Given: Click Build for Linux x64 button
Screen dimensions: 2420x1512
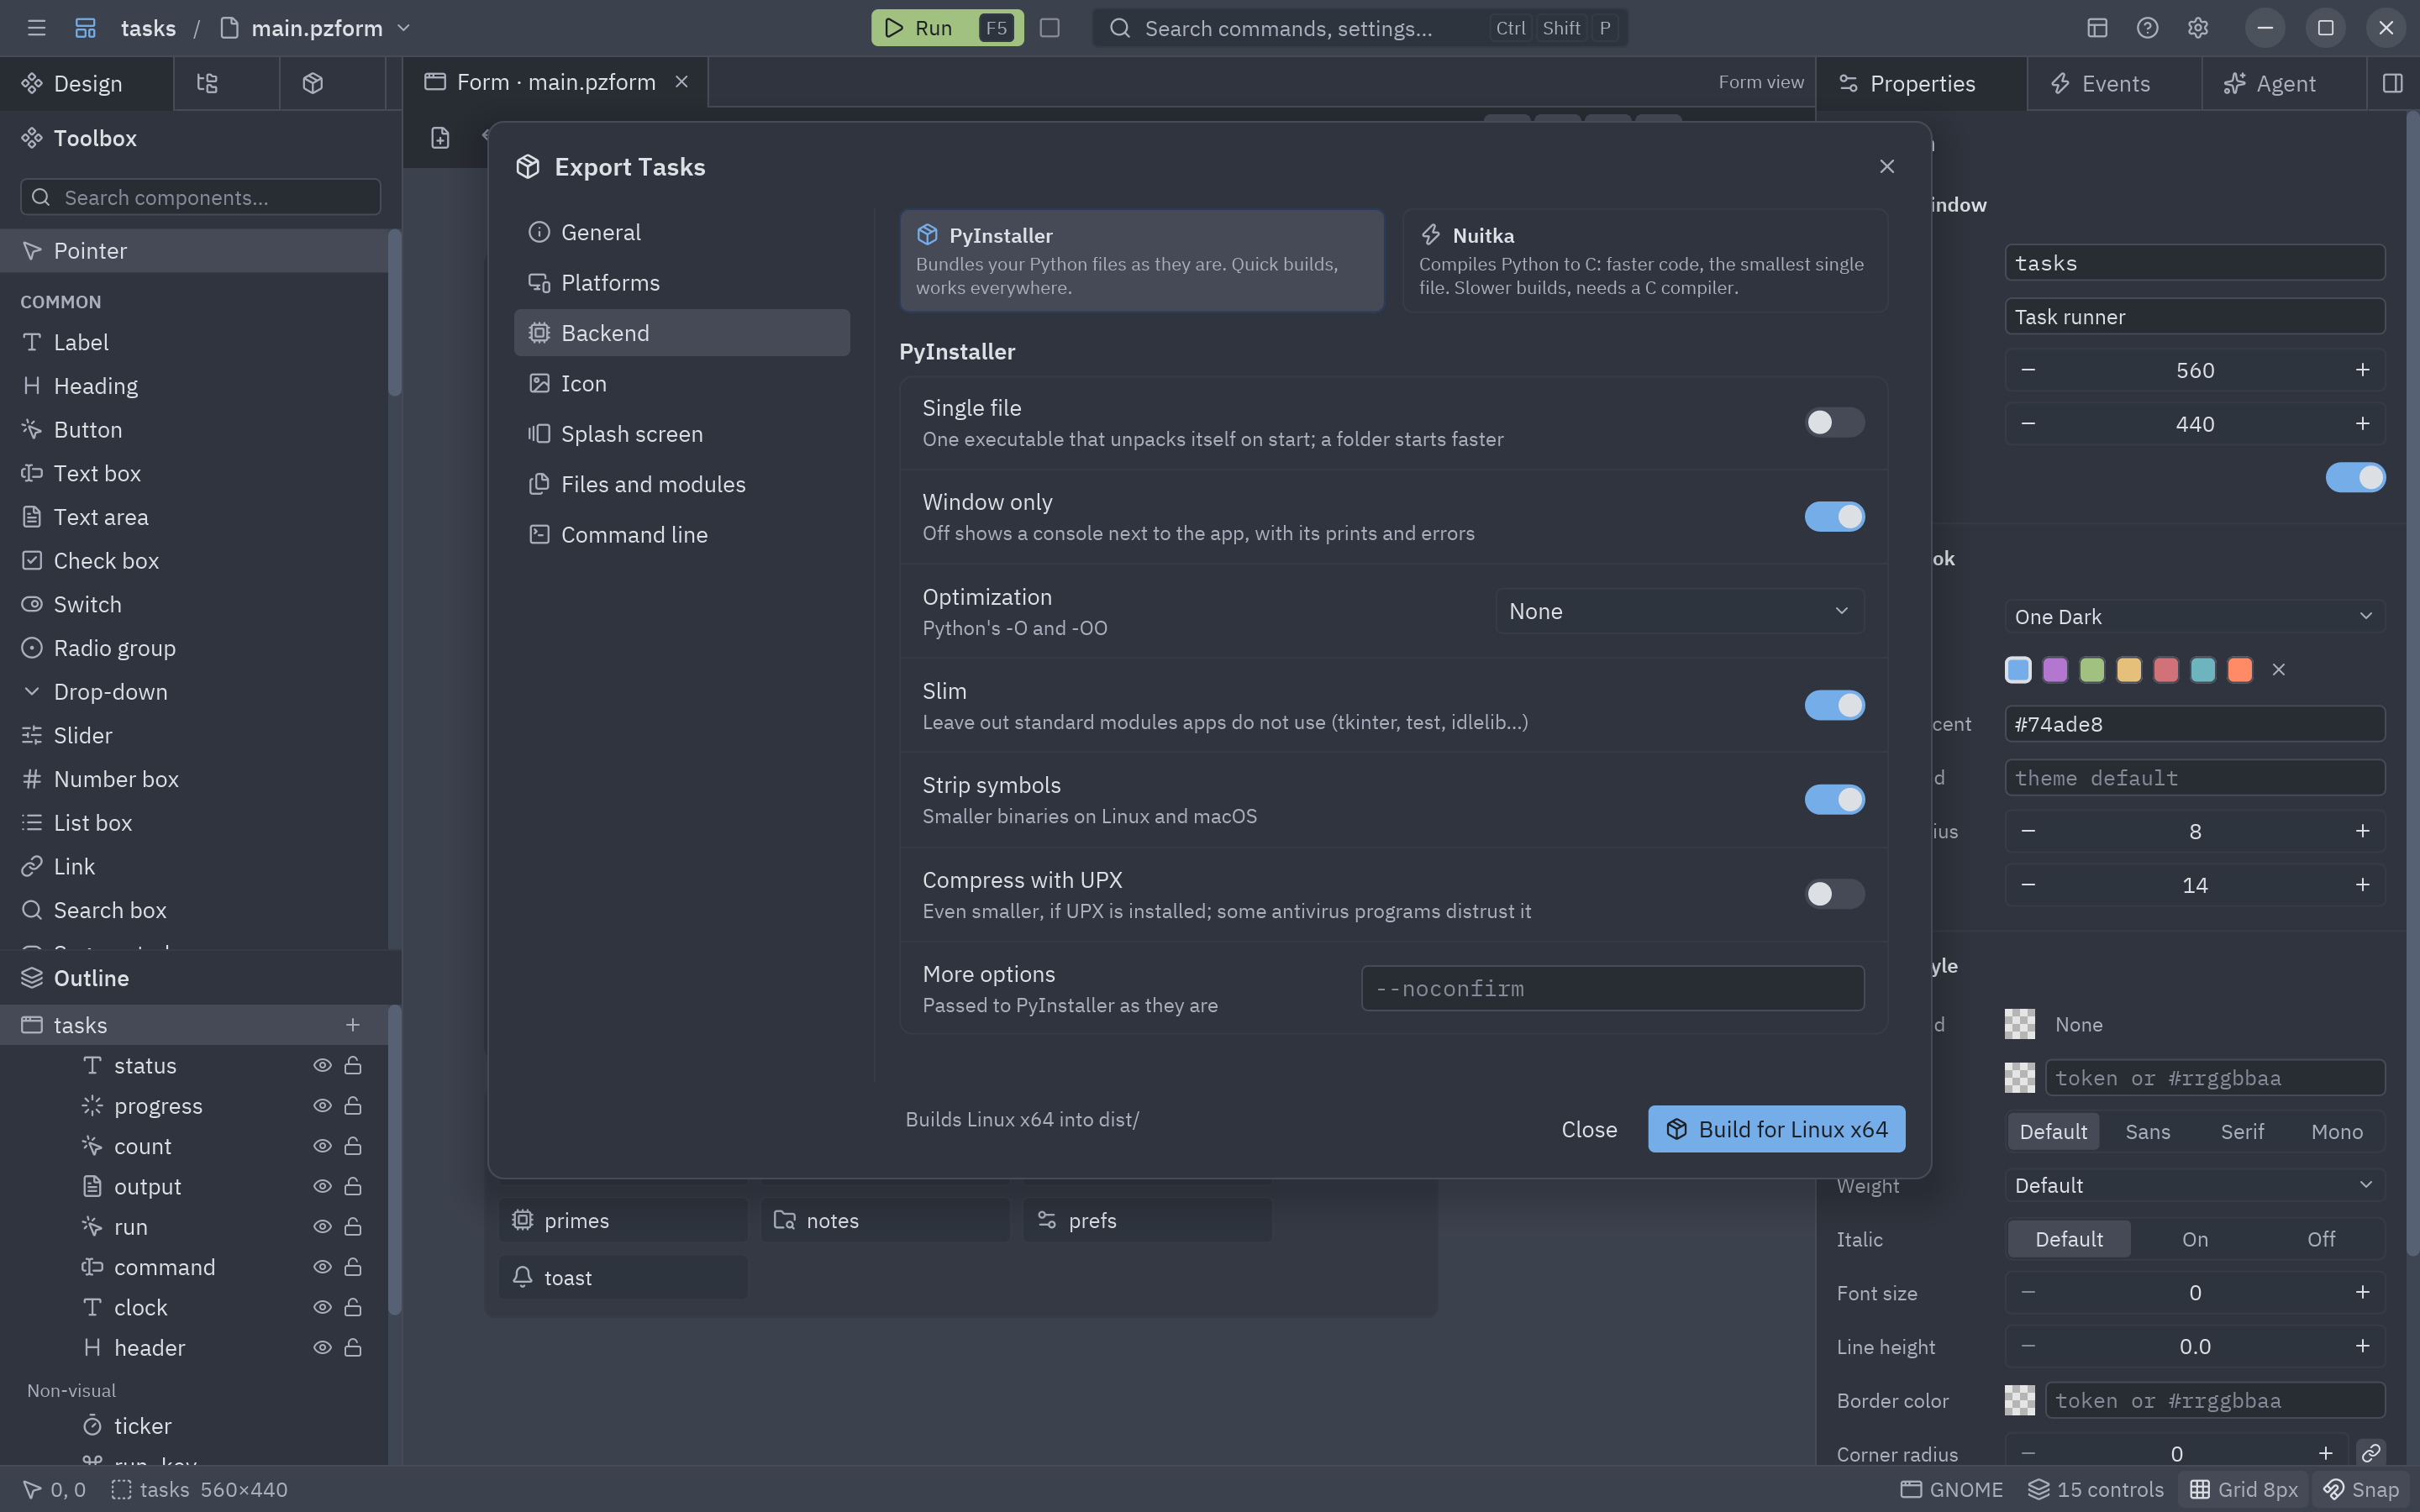Looking at the screenshot, I should click(x=1776, y=1129).
